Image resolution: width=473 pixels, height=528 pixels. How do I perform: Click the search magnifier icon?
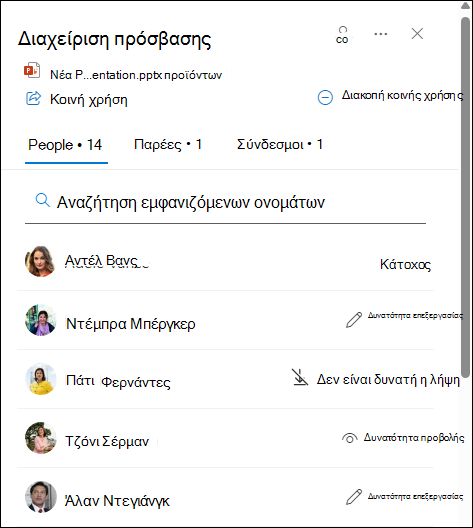point(43,201)
